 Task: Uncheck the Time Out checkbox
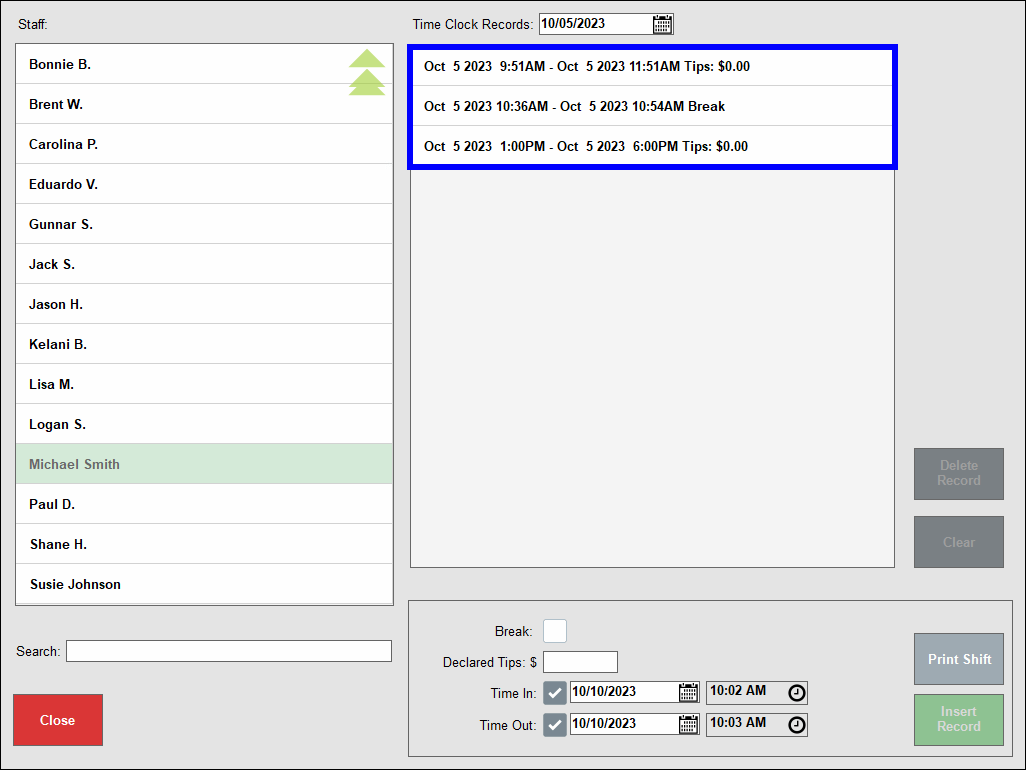point(554,724)
